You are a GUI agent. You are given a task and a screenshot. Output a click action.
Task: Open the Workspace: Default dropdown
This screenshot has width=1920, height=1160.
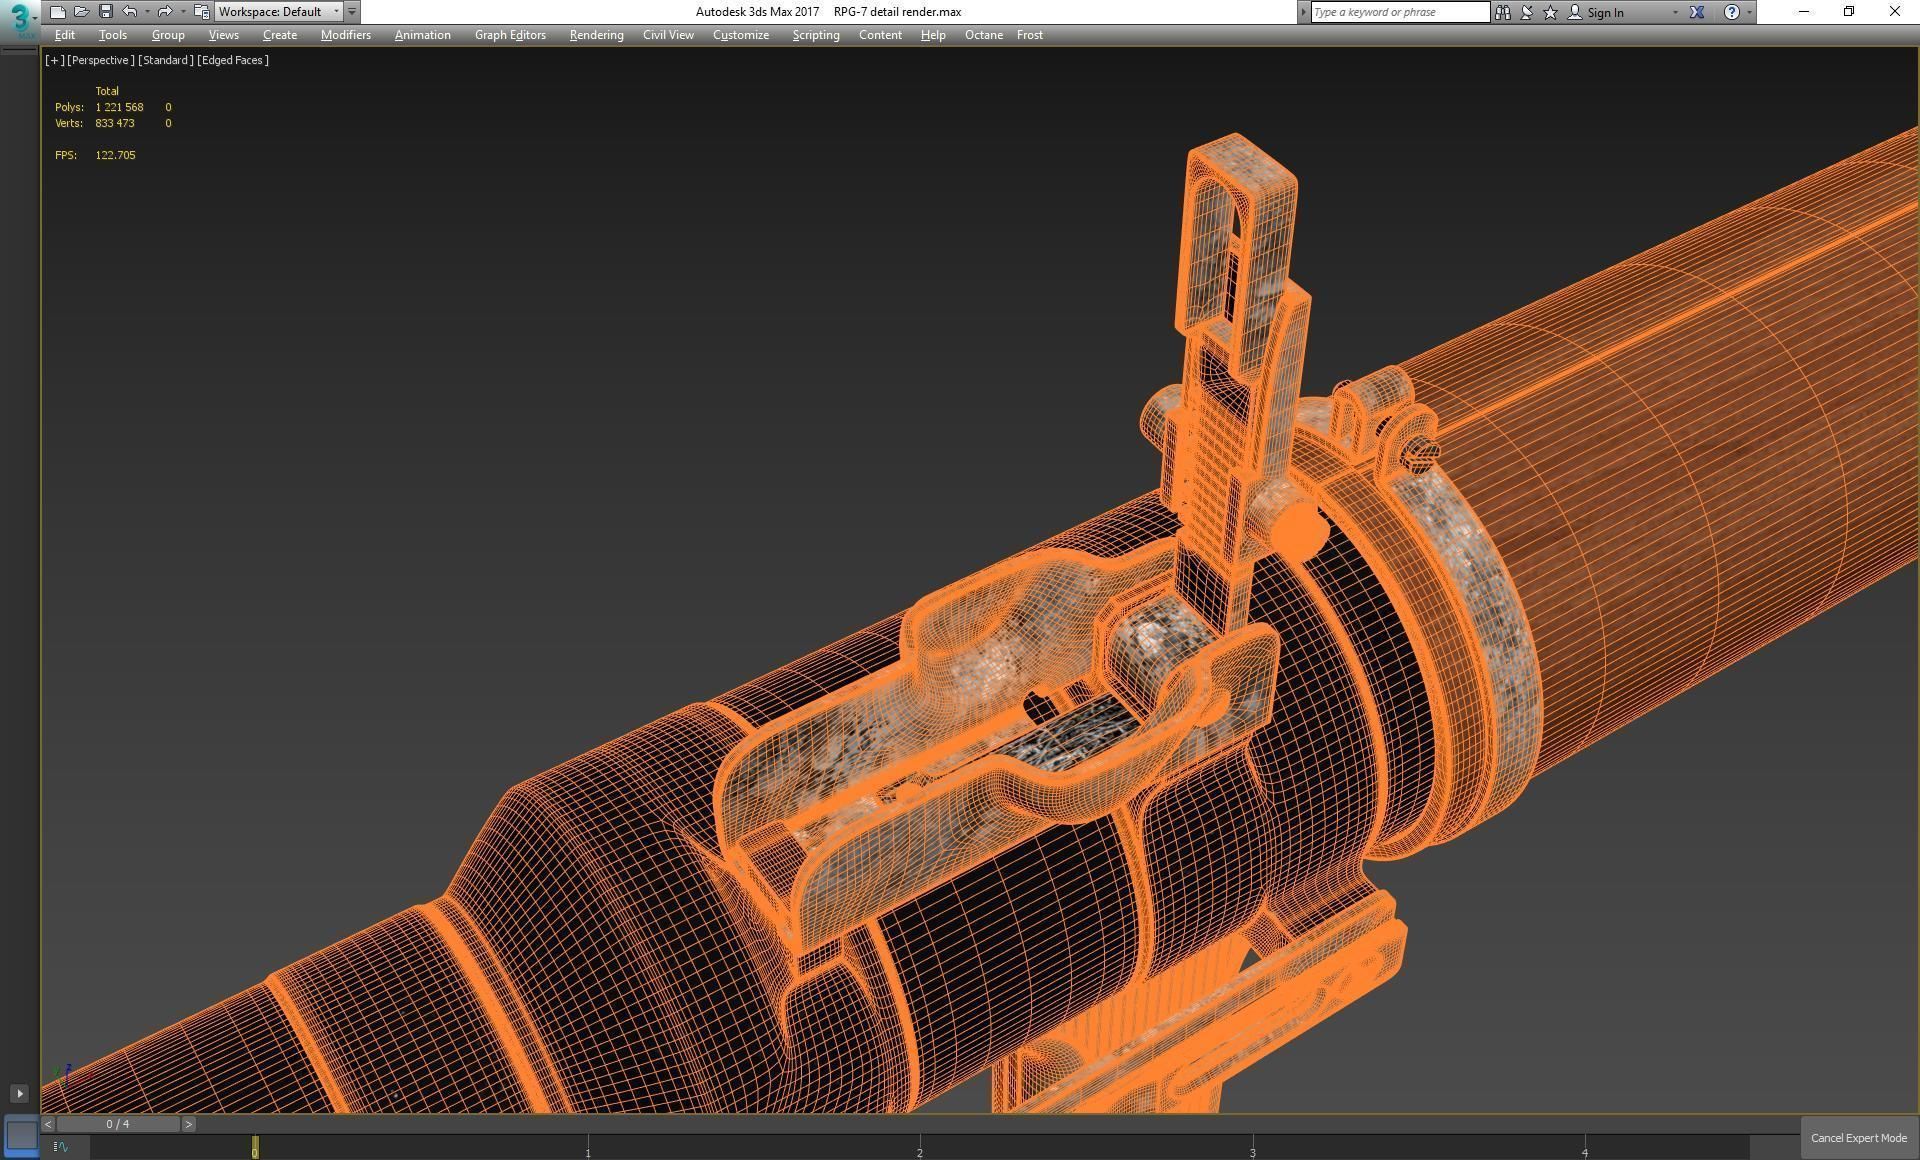tap(278, 12)
